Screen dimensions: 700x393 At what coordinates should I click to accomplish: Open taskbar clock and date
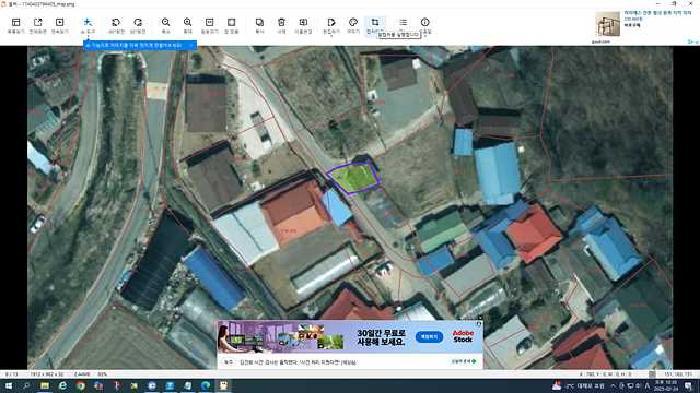click(666, 386)
